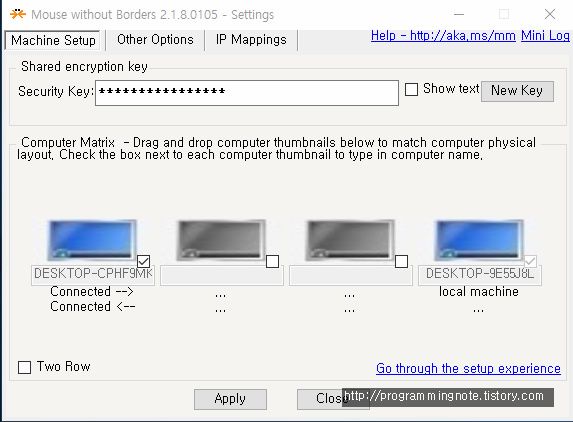Viewport: 573px width, 422px height.
Task: Check the third computer slot checkbox
Action: (401, 262)
